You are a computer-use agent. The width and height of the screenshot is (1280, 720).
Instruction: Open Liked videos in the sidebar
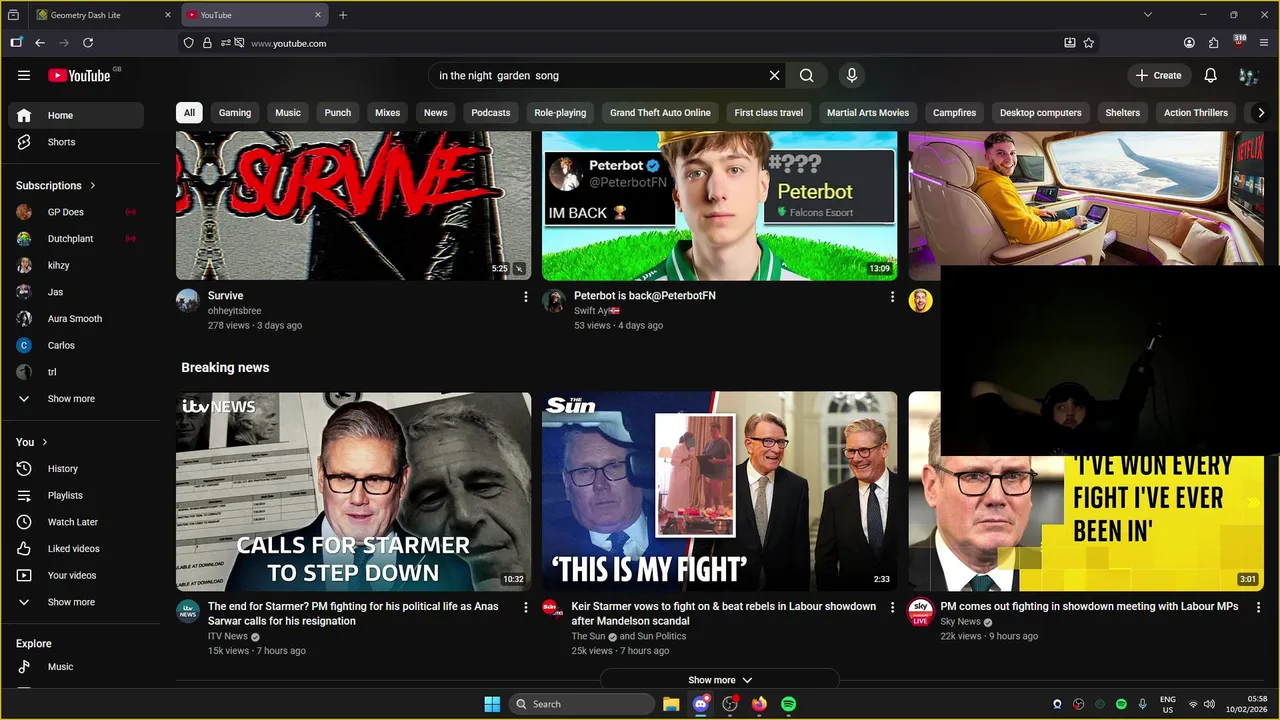76,549
